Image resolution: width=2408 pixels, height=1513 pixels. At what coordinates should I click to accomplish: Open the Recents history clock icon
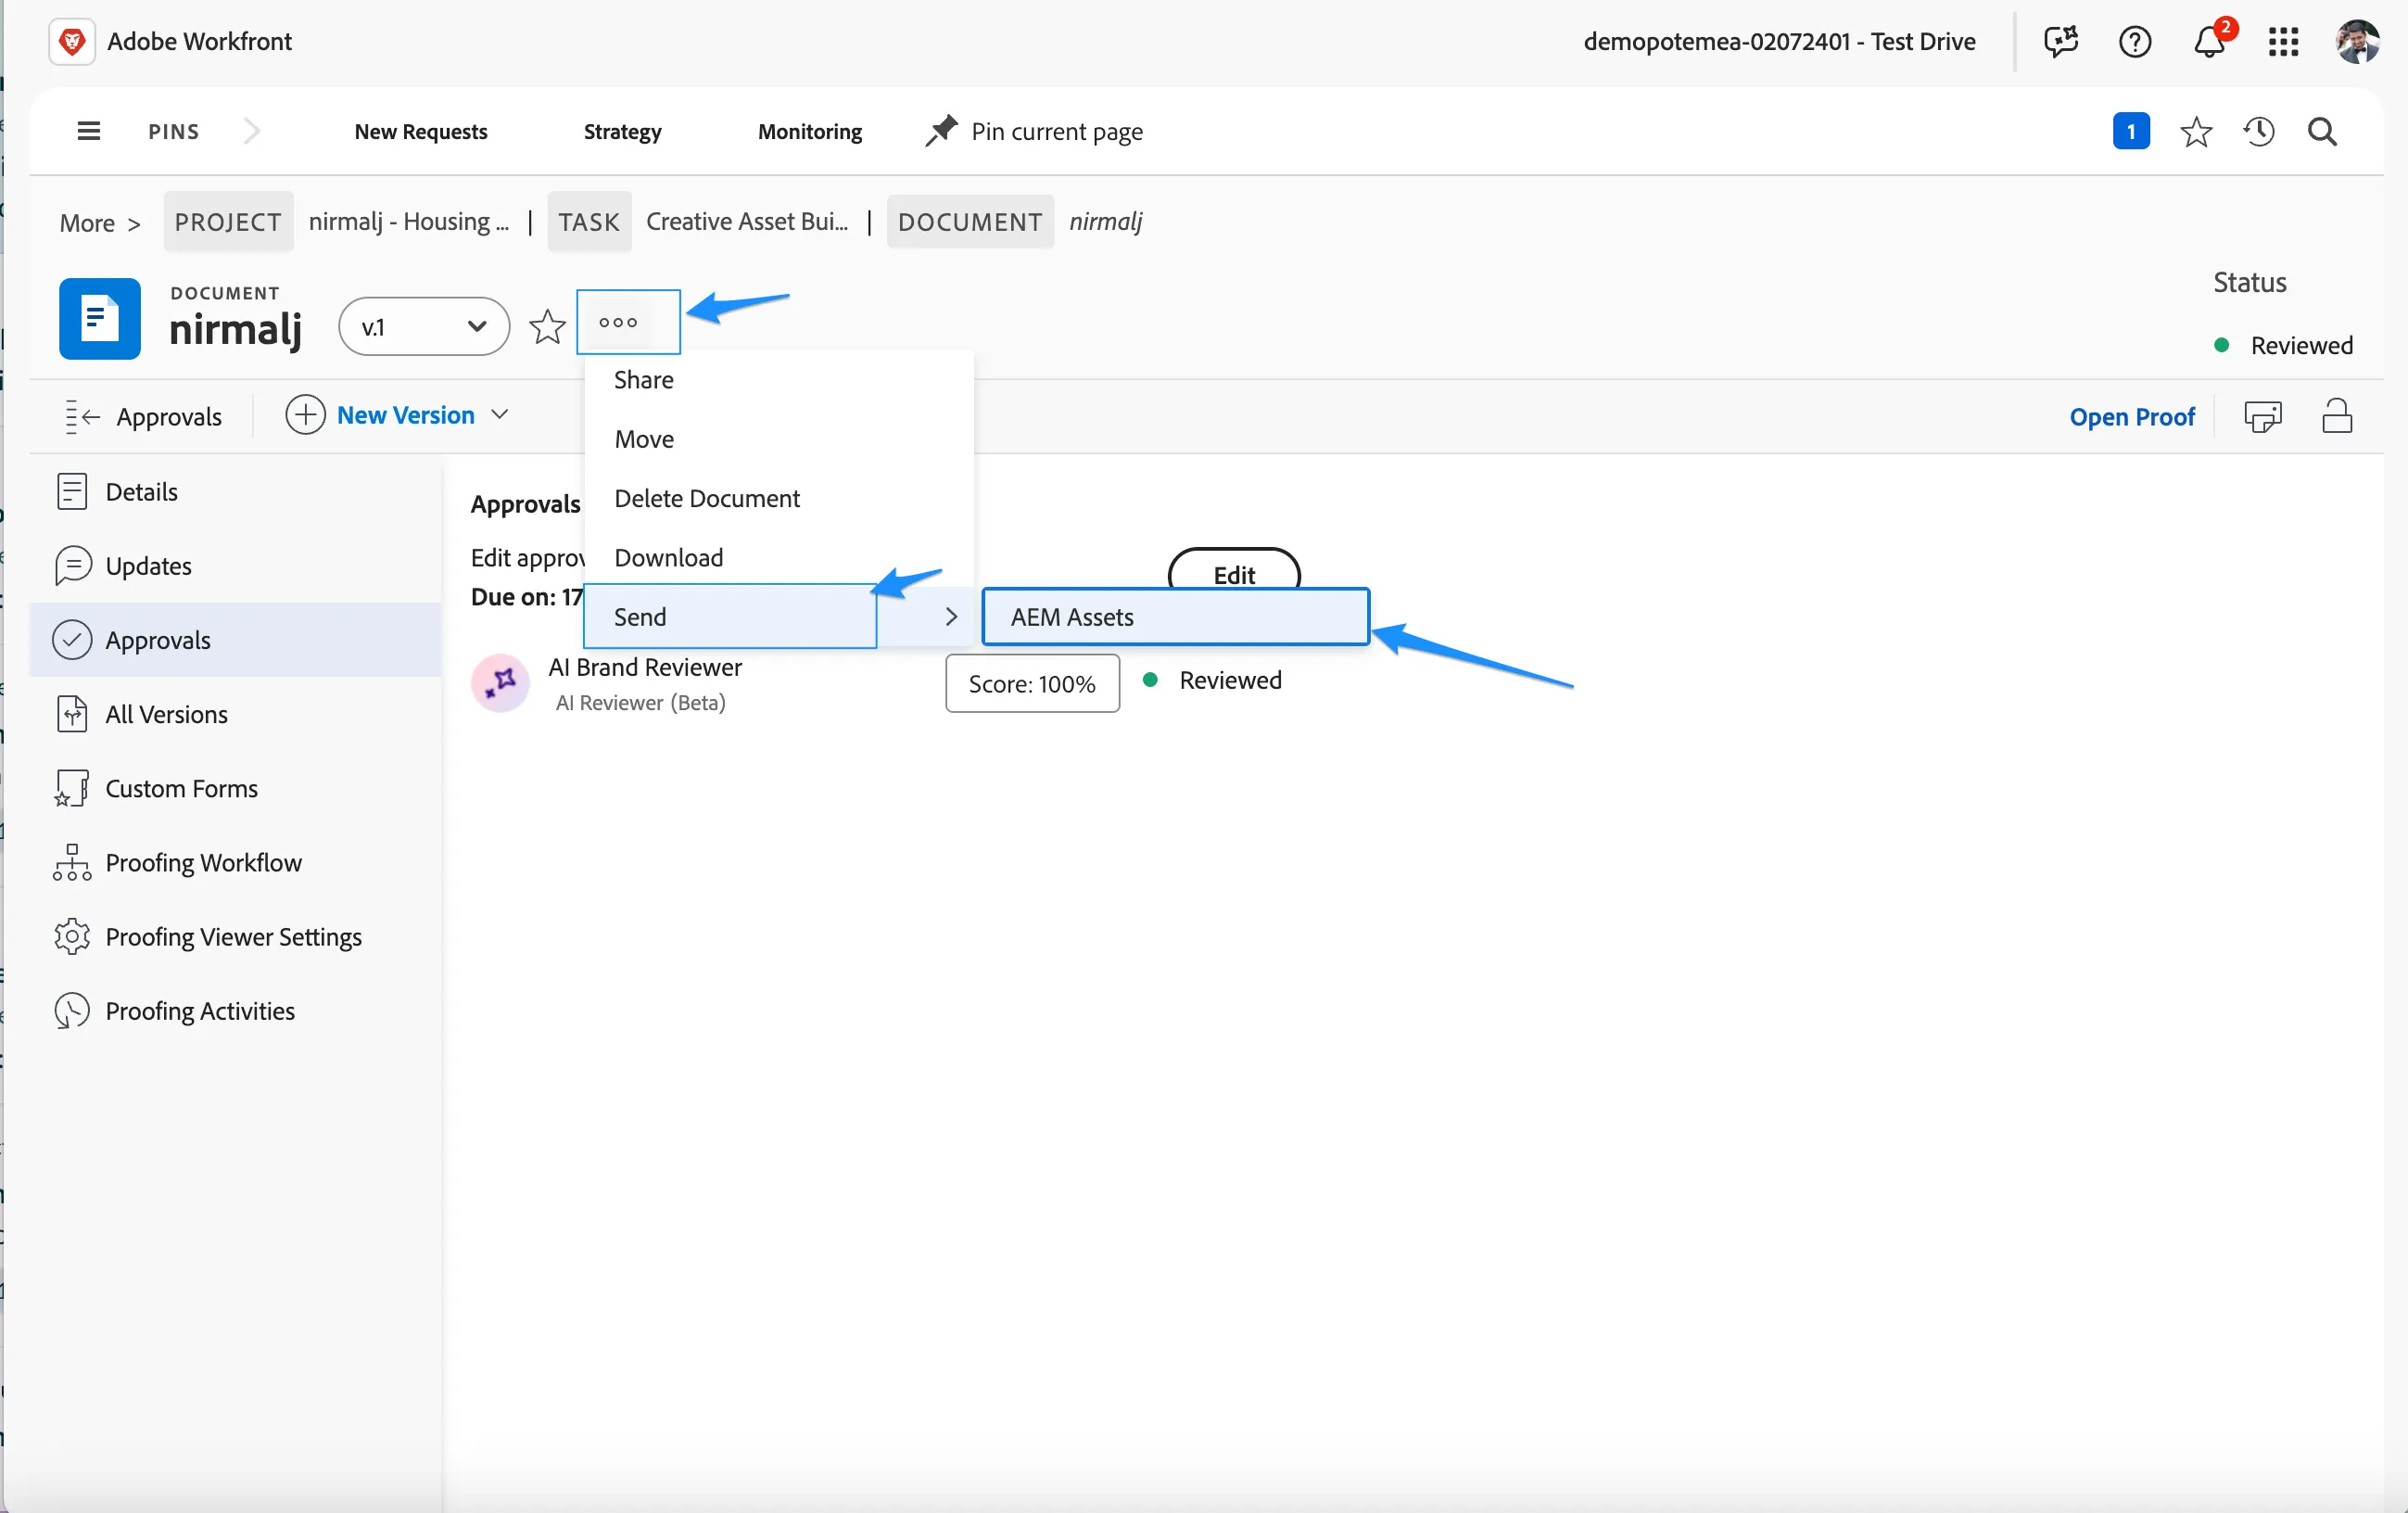[2259, 131]
